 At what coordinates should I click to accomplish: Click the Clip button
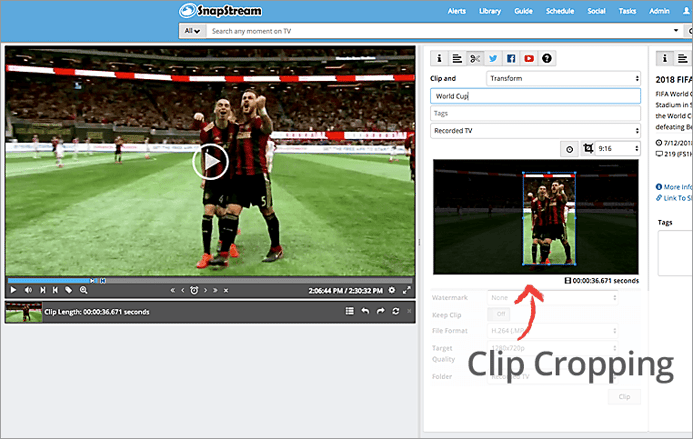click(623, 397)
